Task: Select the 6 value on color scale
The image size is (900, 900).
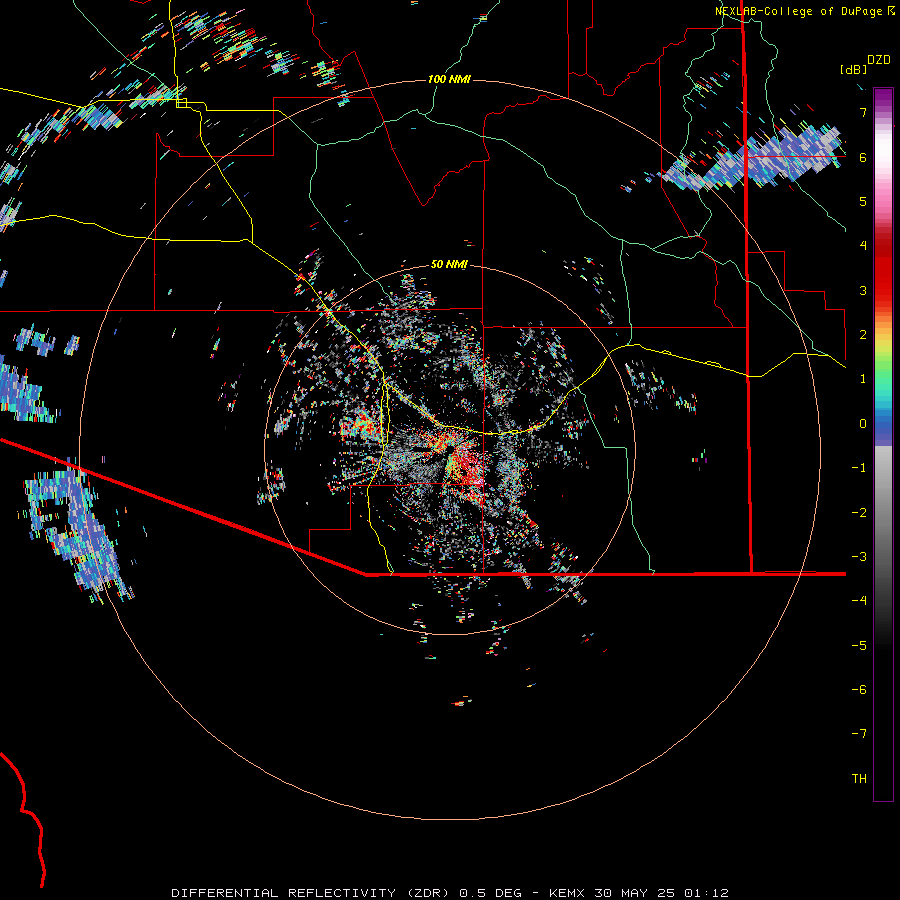Action: pos(863,157)
